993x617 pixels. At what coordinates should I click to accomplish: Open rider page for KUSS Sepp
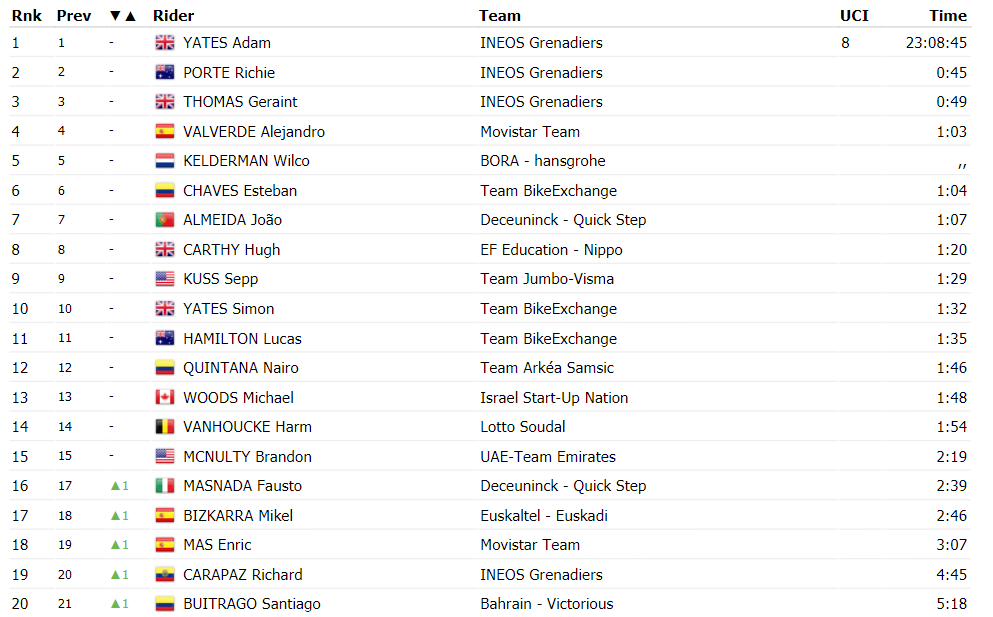[220, 279]
